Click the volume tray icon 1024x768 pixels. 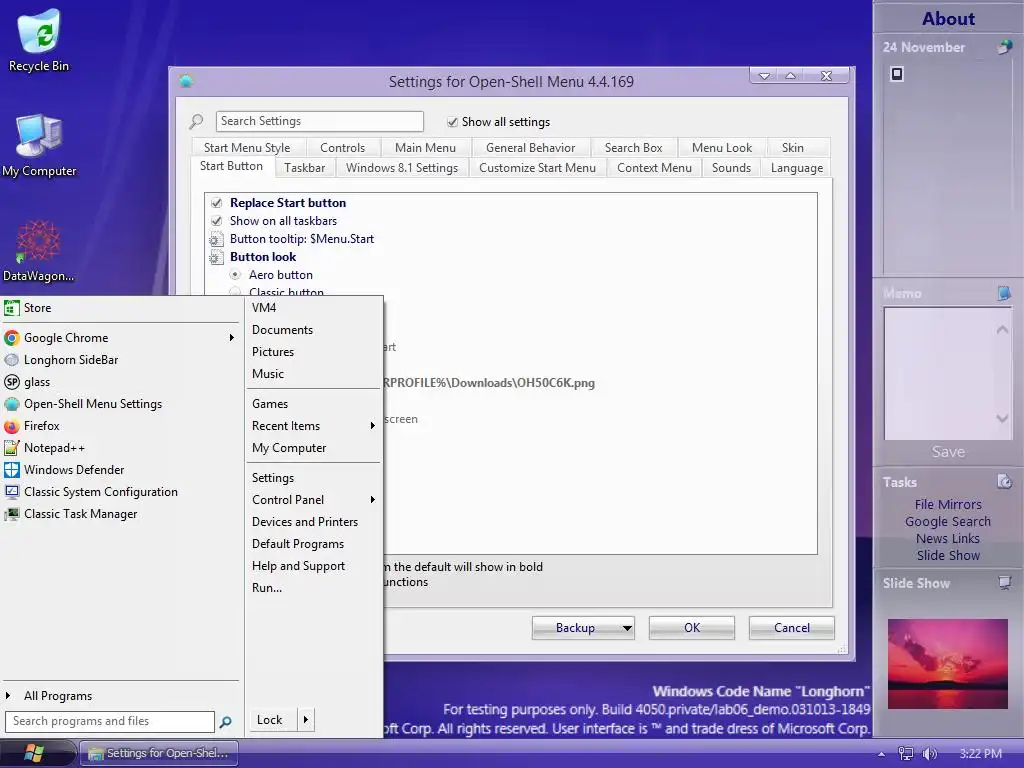click(x=929, y=754)
